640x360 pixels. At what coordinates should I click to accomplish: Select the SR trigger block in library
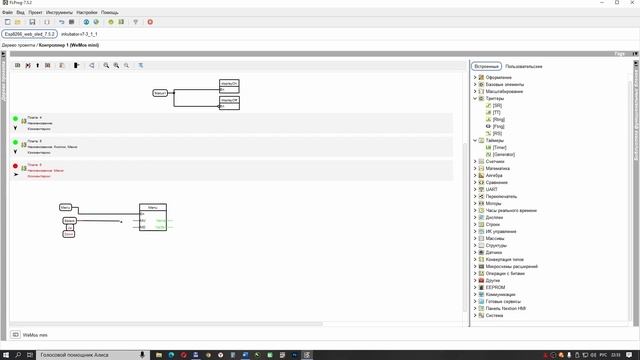(494, 105)
